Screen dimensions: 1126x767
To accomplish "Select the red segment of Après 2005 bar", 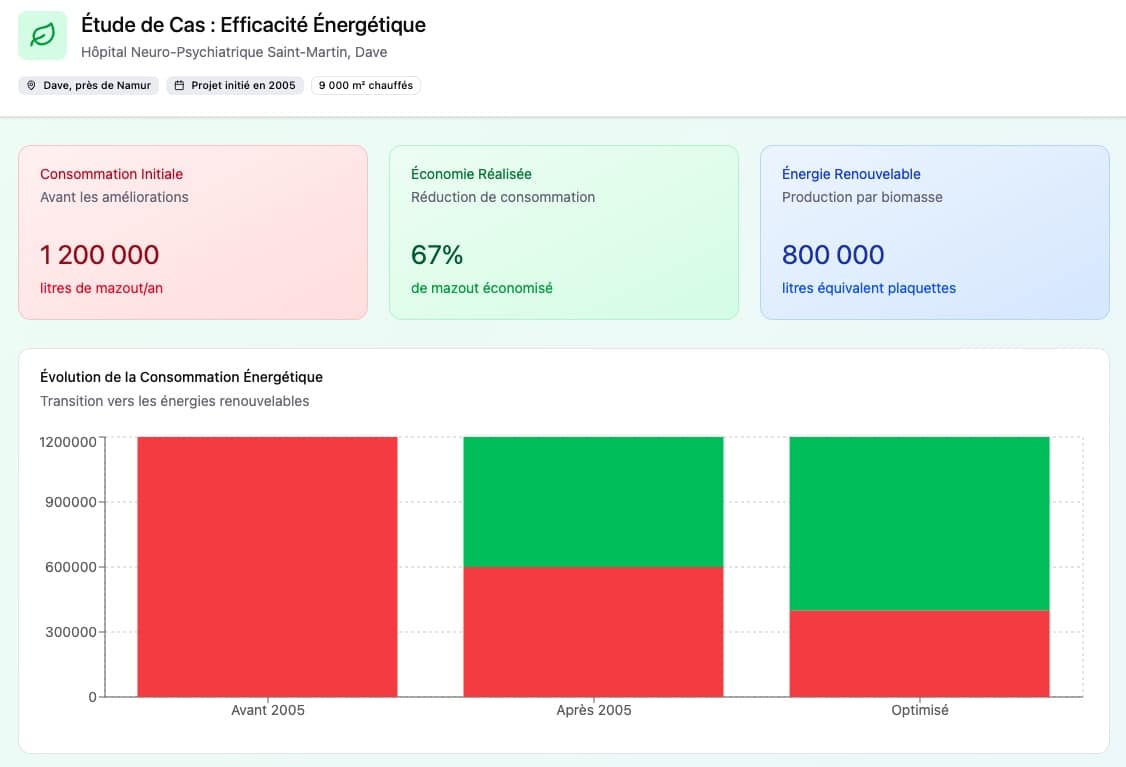I will click(593, 631).
